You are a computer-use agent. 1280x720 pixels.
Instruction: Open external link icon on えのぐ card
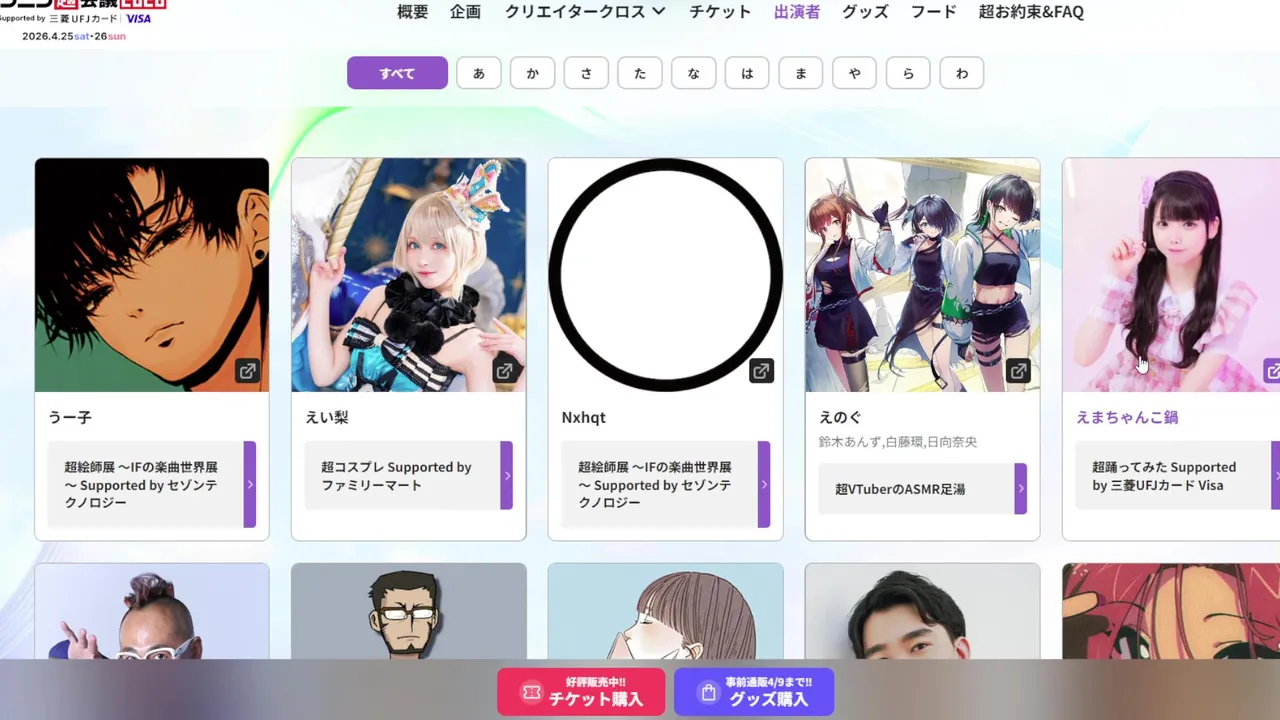(x=1018, y=371)
